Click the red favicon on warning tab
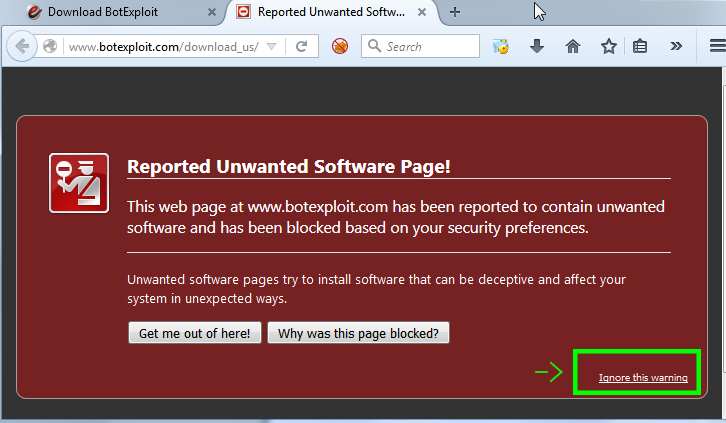 point(243,12)
